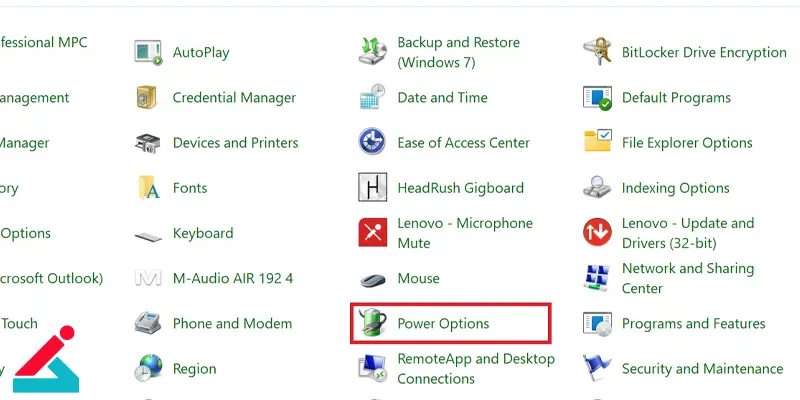Open the Programs and Features link

693,323
